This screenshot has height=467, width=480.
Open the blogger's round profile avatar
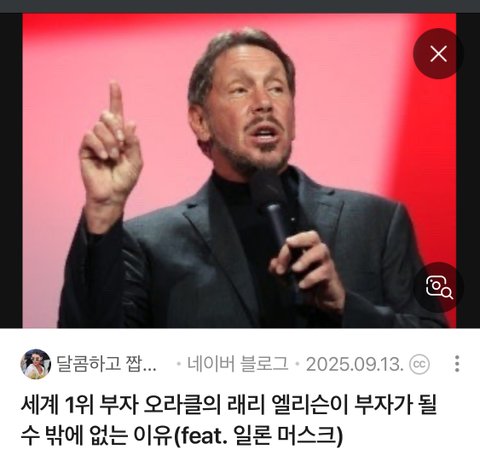(x=36, y=364)
